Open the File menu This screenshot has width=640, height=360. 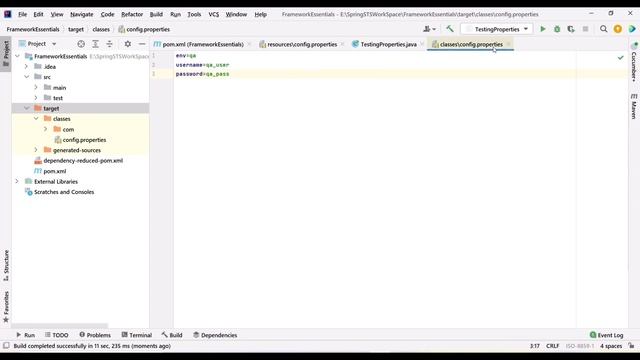pos(22,14)
